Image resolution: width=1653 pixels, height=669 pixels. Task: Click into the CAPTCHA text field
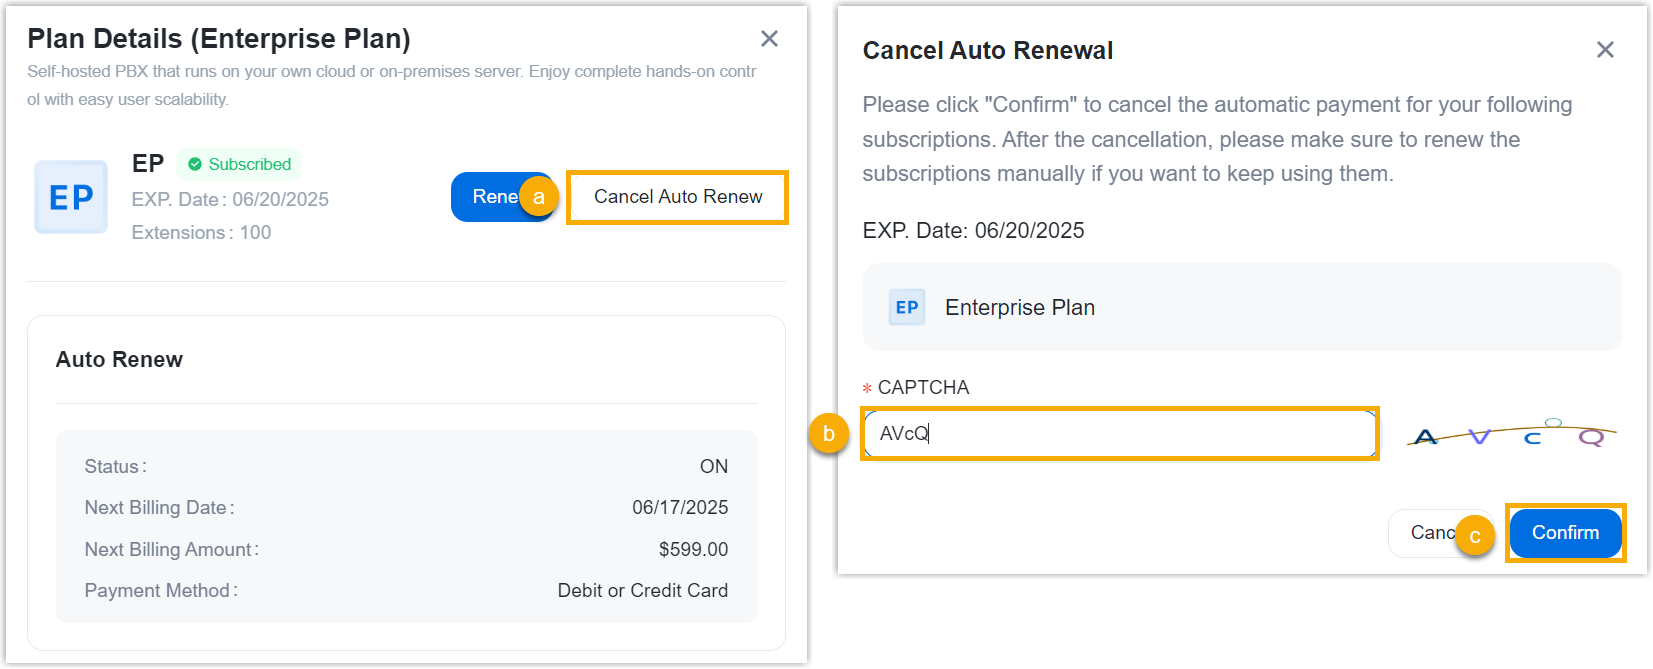(x=1120, y=434)
